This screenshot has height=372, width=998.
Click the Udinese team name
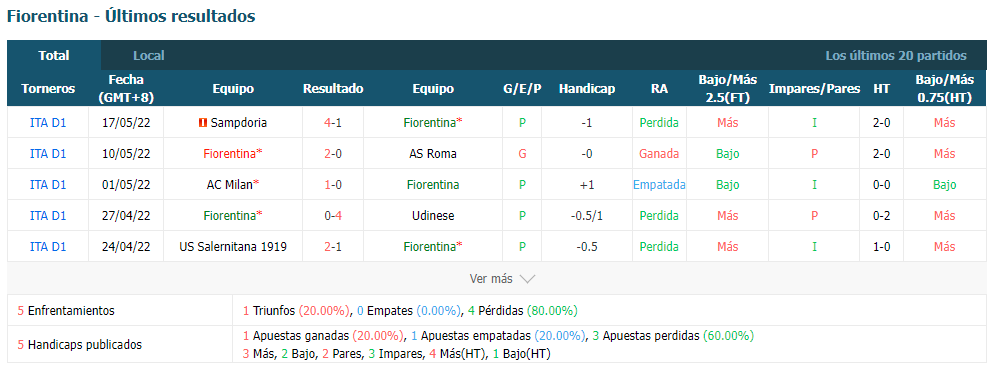[433, 215]
